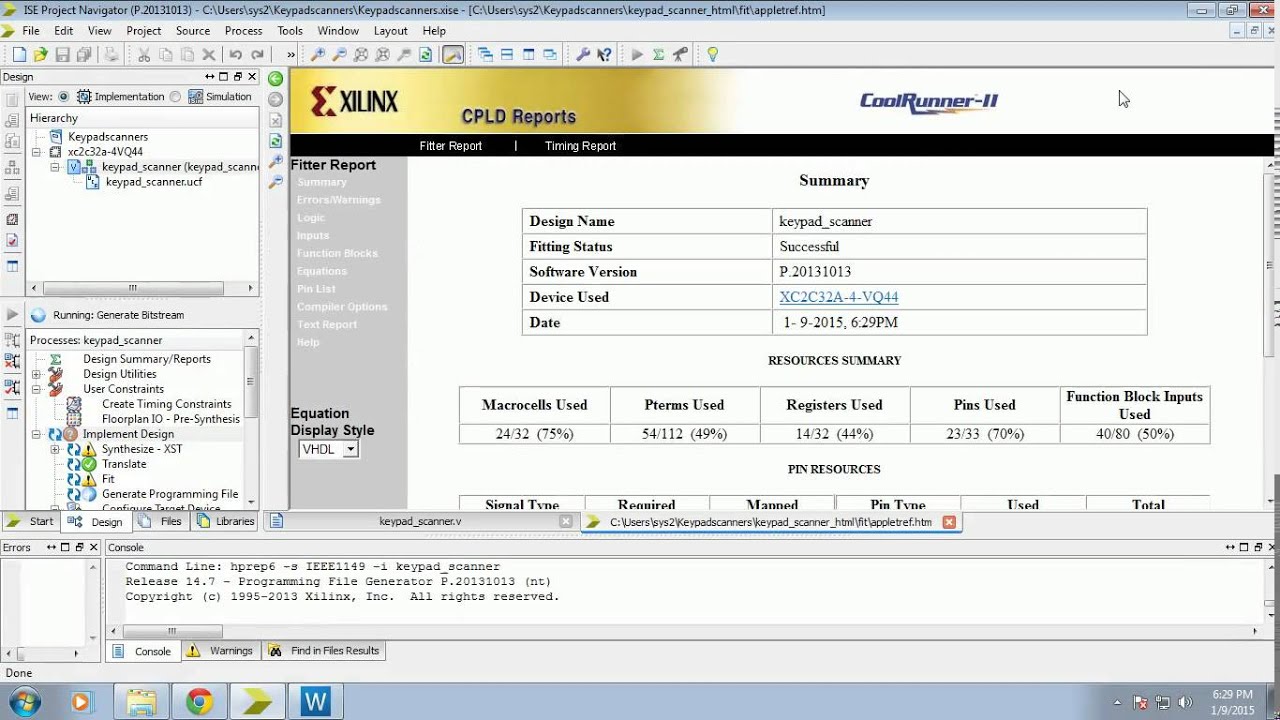Image resolution: width=1280 pixels, height=720 pixels.
Task: Click the New file toolbar icon
Action: (x=19, y=55)
